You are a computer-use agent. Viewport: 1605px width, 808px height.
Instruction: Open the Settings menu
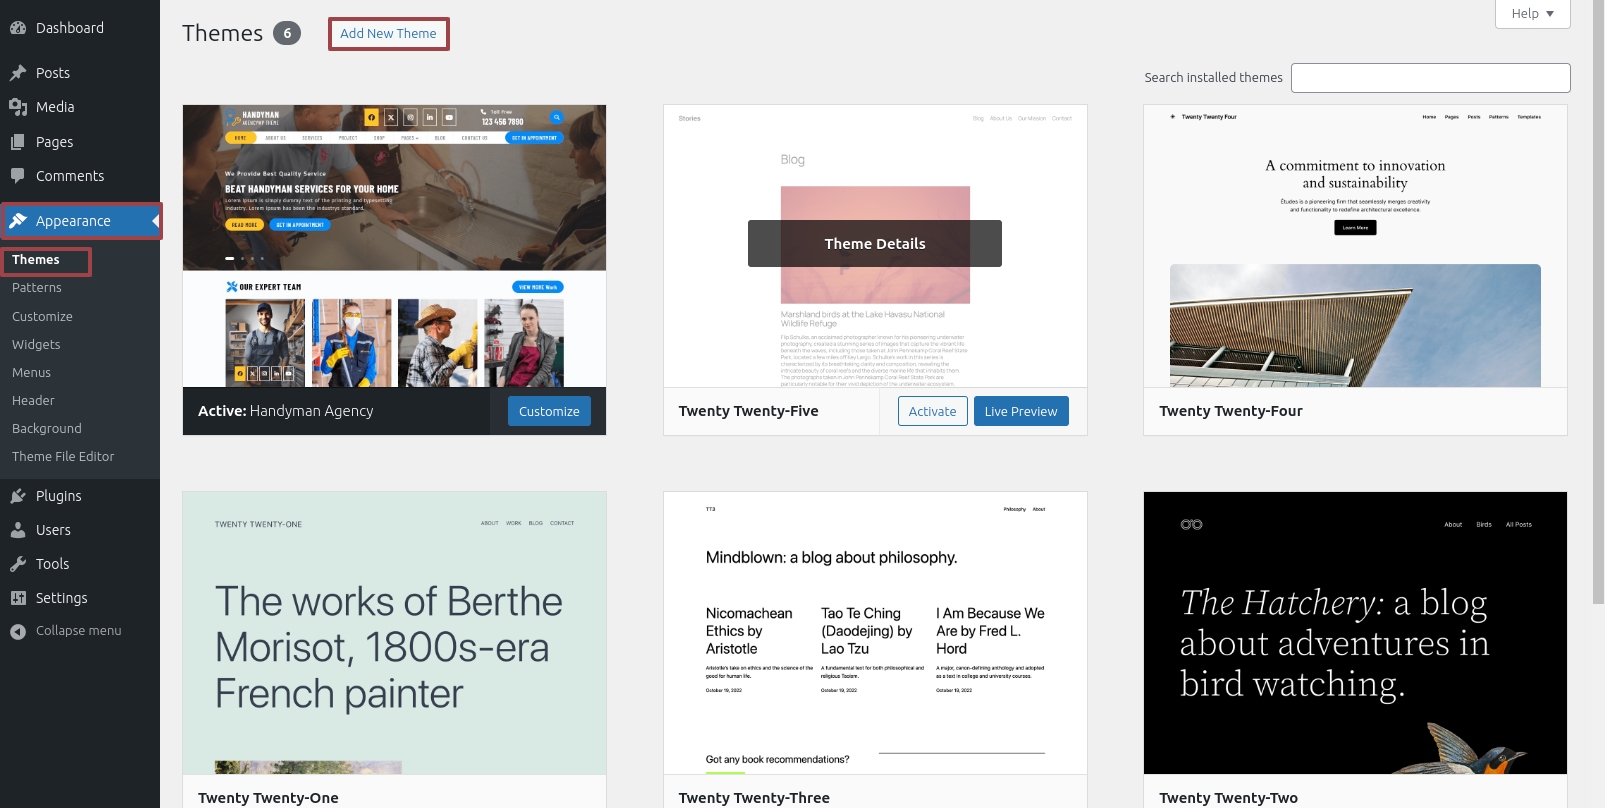(x=80, y=598)
